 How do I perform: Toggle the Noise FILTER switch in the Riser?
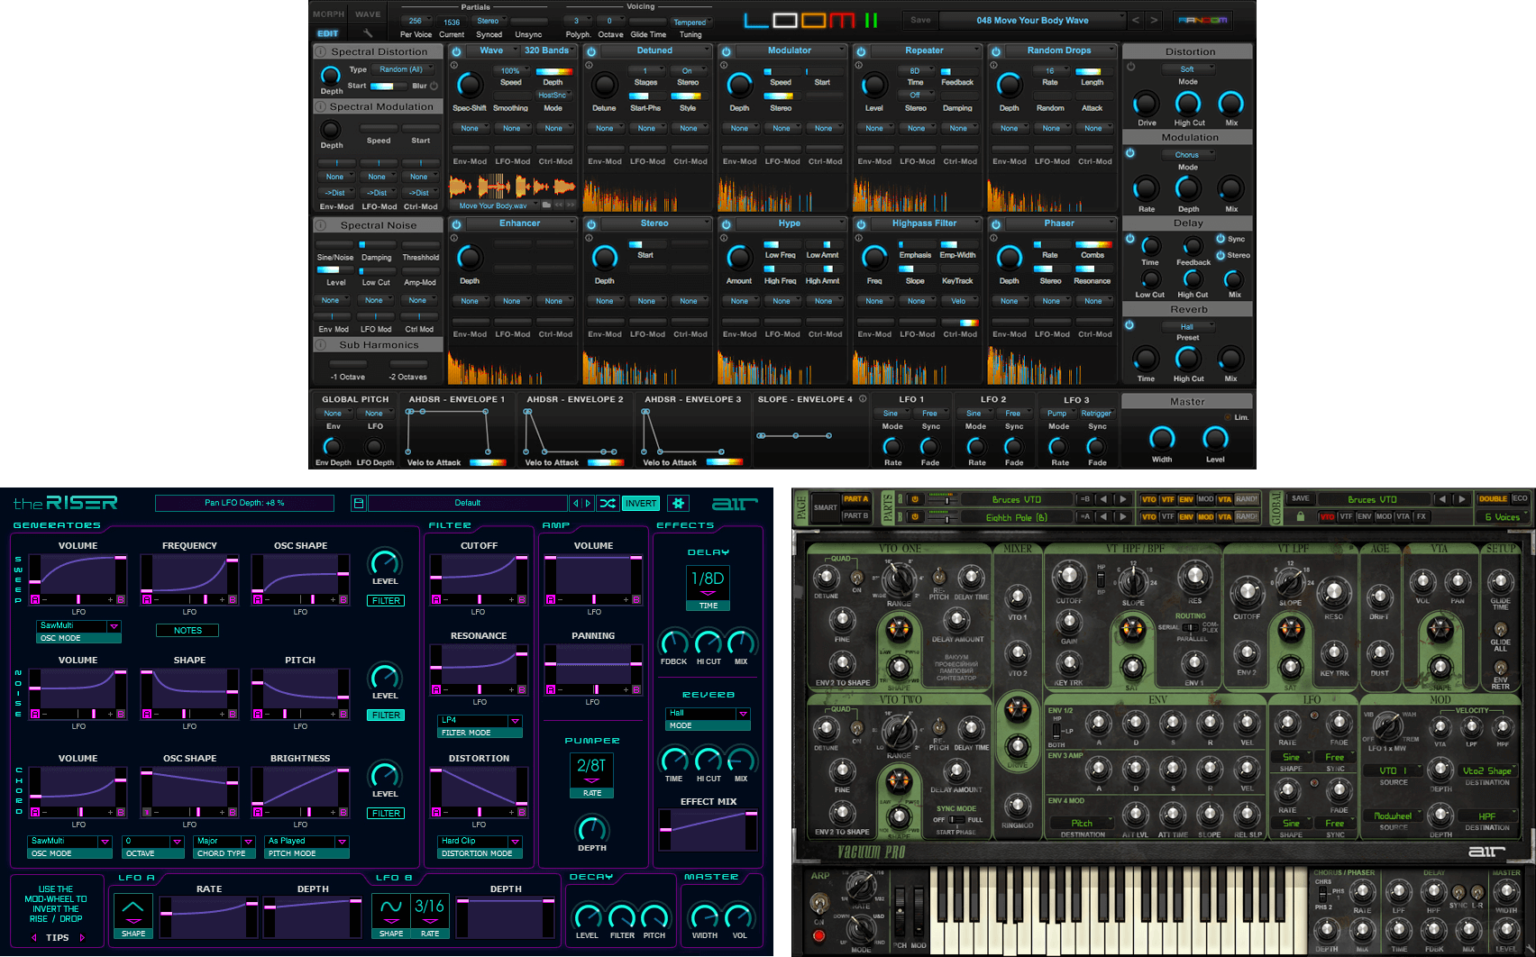click(386, 715)
